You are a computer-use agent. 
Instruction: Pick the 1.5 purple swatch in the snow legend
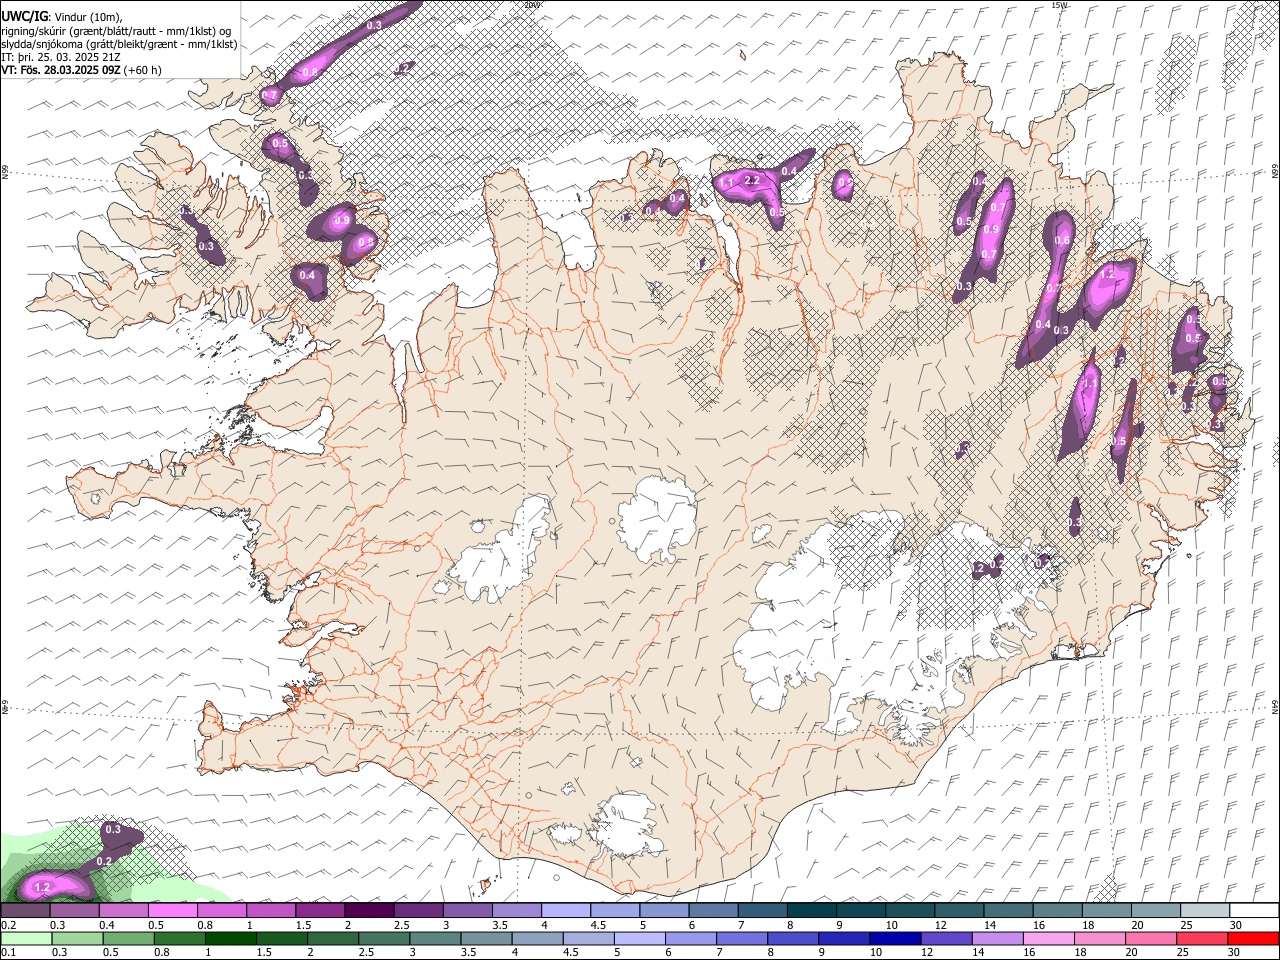point(320,911)
